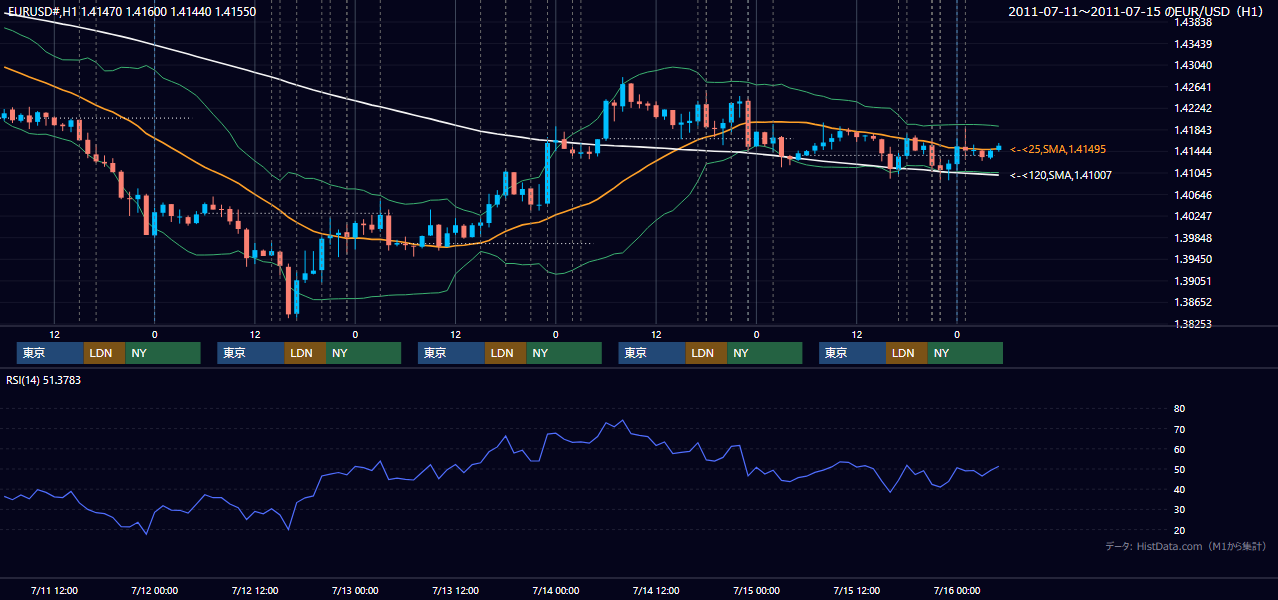Click price axis value 1.39848

pos(1192,238)
